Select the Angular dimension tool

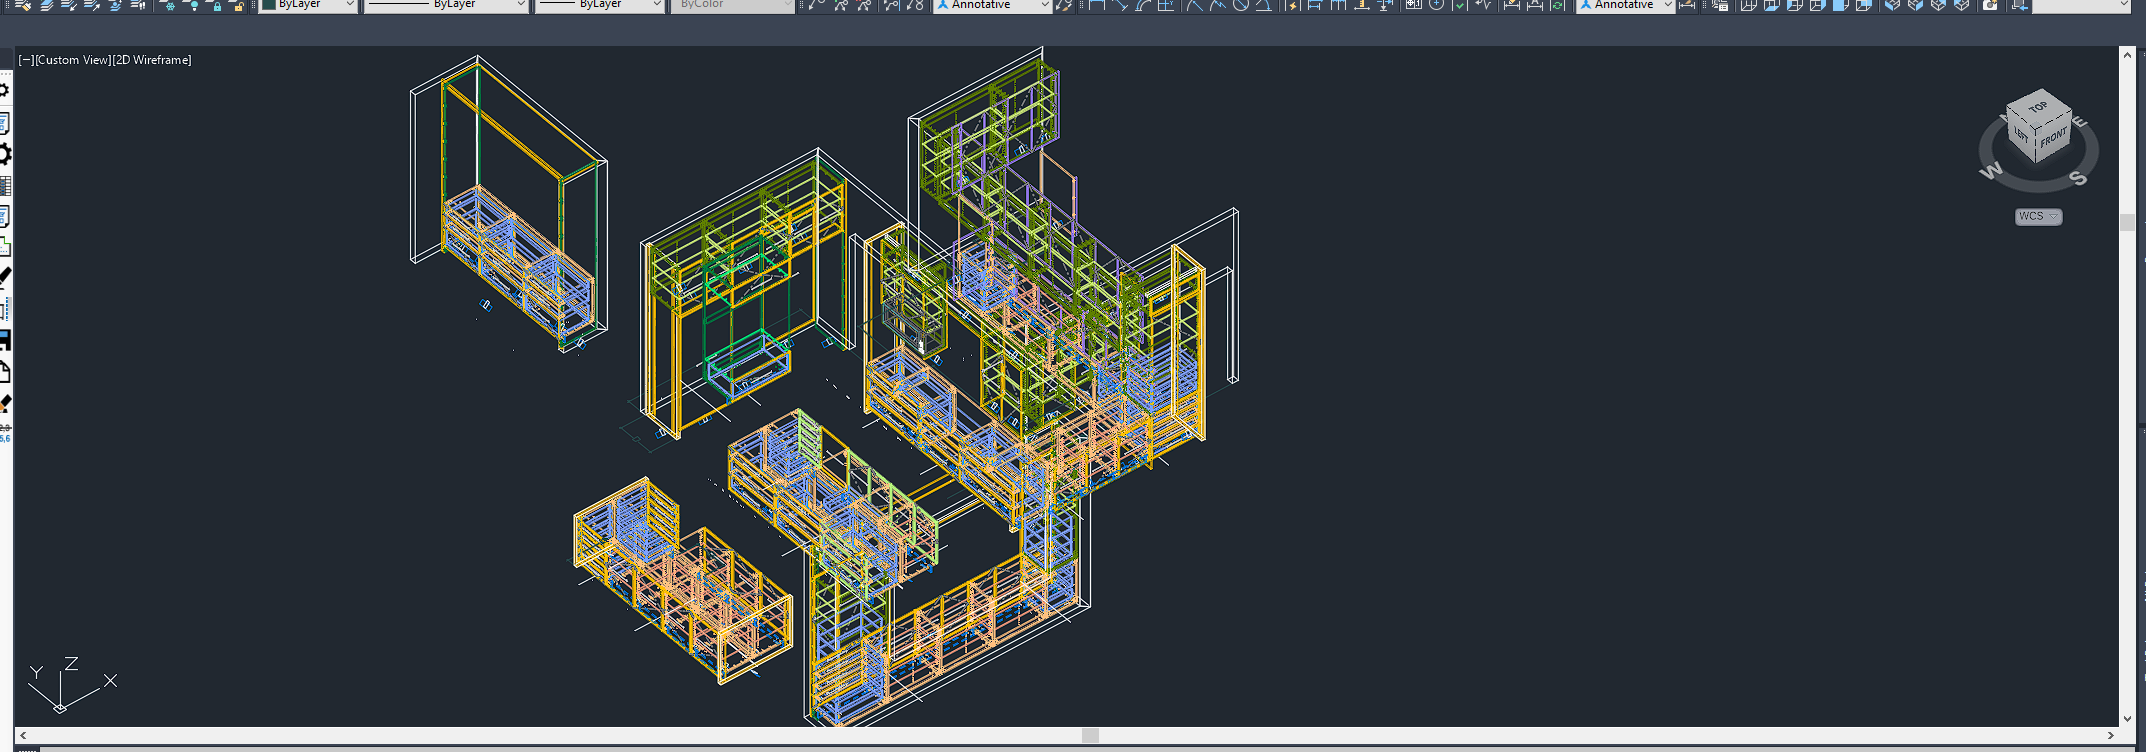(x=1264, y=5)
